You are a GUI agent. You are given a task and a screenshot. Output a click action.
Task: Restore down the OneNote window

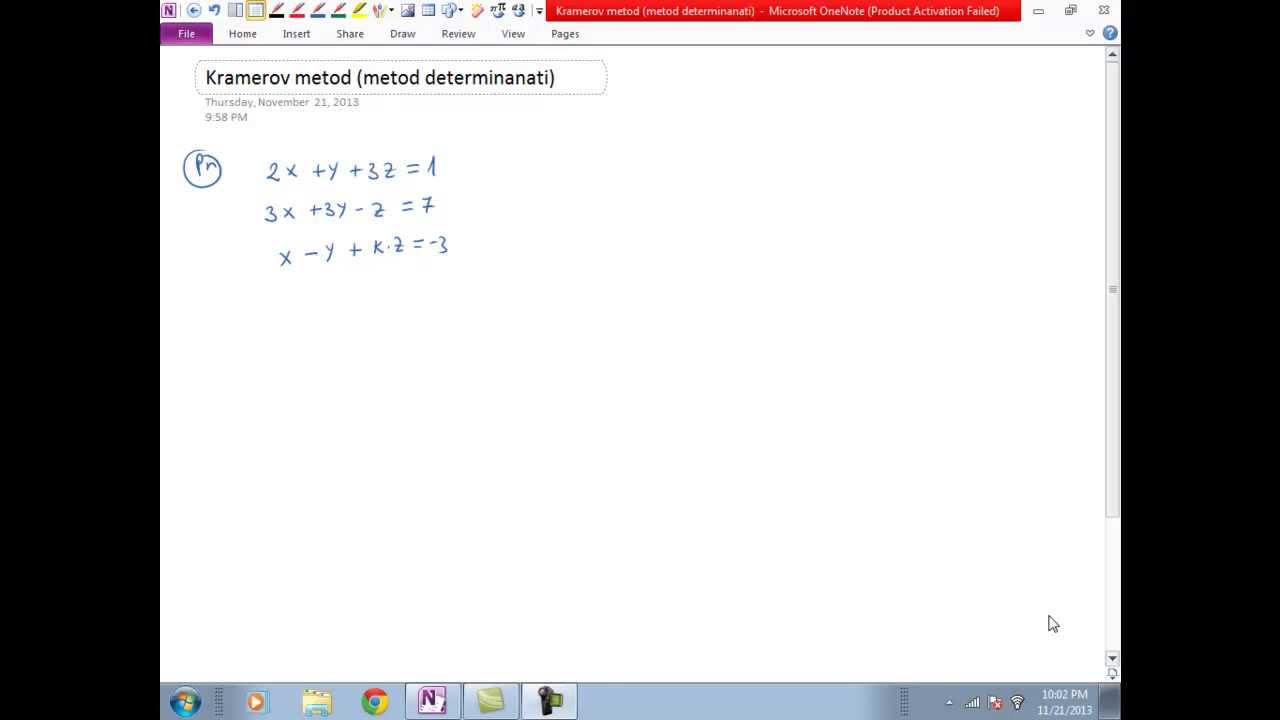[1071, 10]
